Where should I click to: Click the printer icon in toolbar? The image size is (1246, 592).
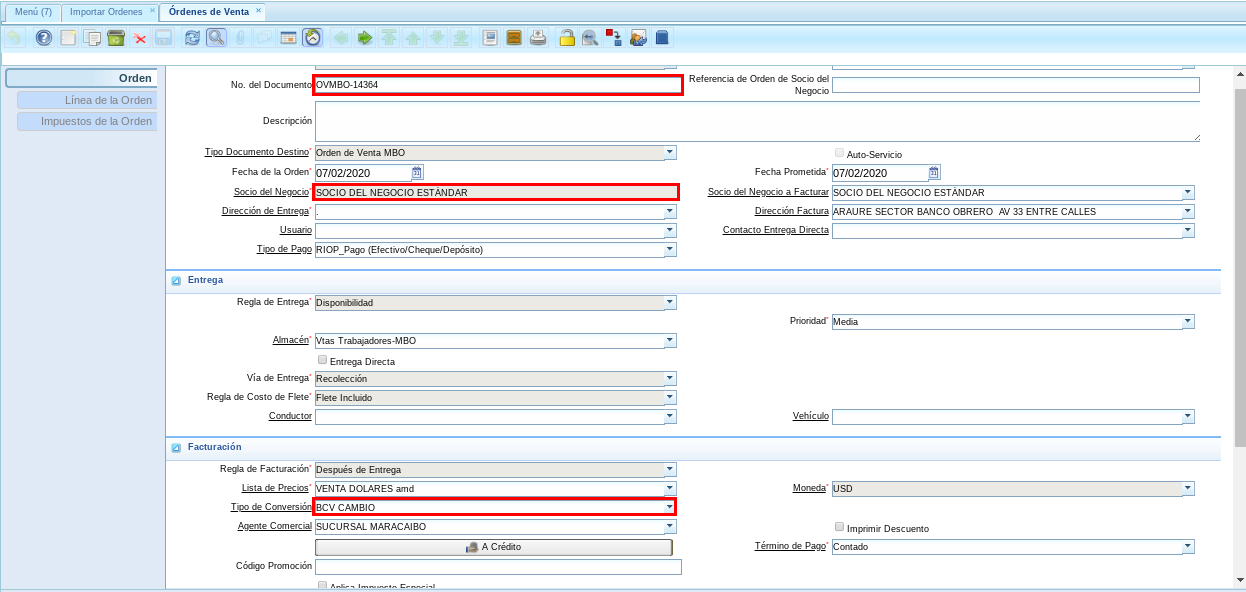(x=538, y=38)
